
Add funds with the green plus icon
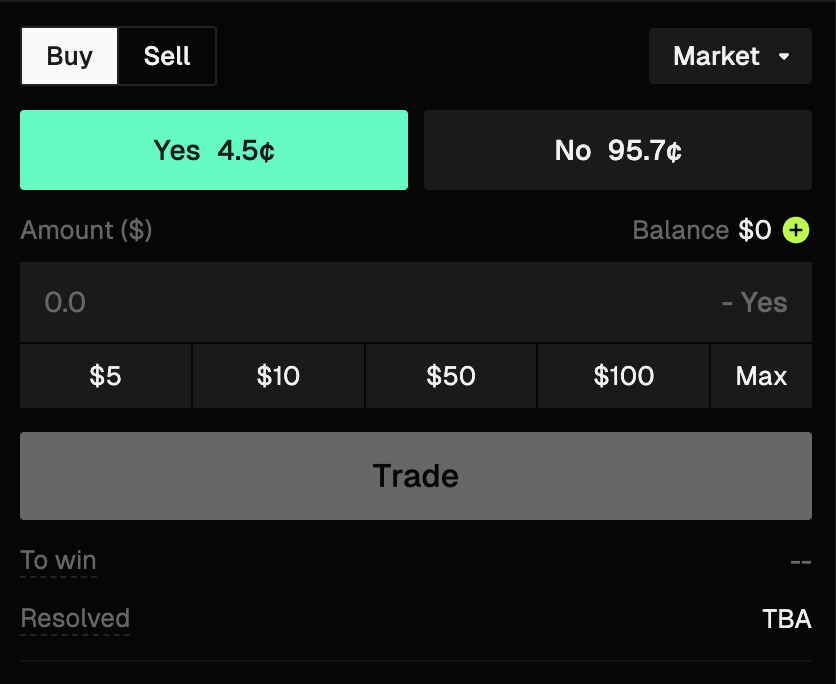tap(796, 231)
